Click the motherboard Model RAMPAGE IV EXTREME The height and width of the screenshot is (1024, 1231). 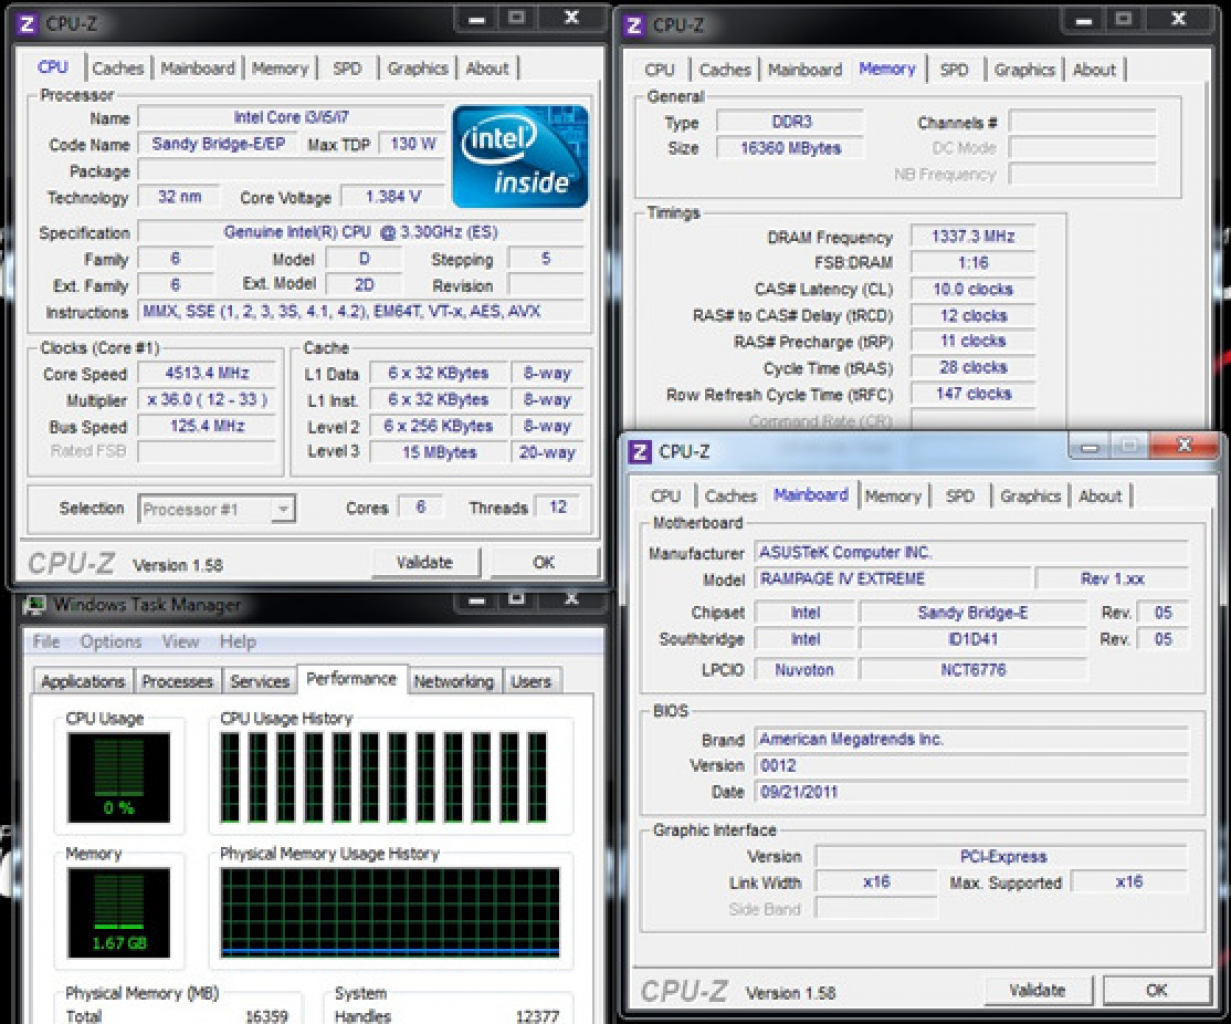click(892, 579)
